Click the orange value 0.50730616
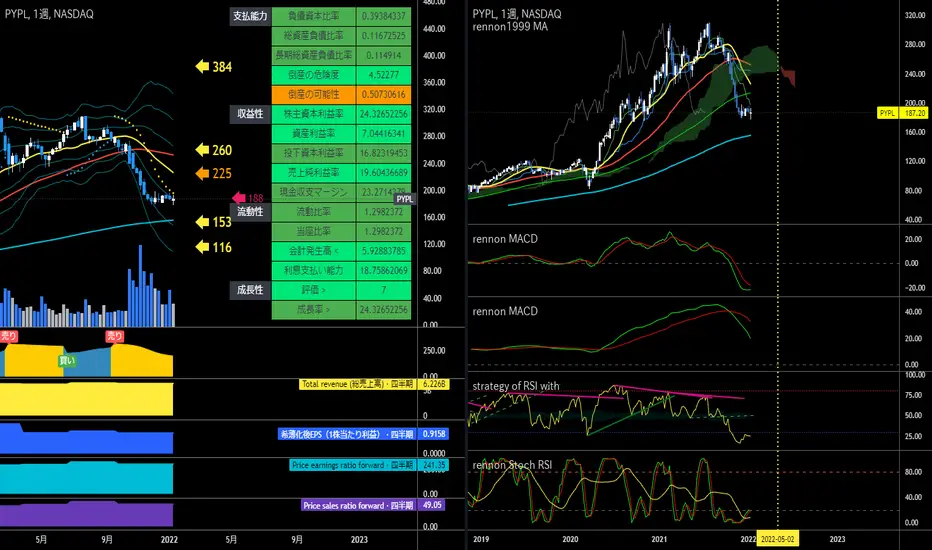Viewport: 932px width, 550px height. click(x=384, y=95)
